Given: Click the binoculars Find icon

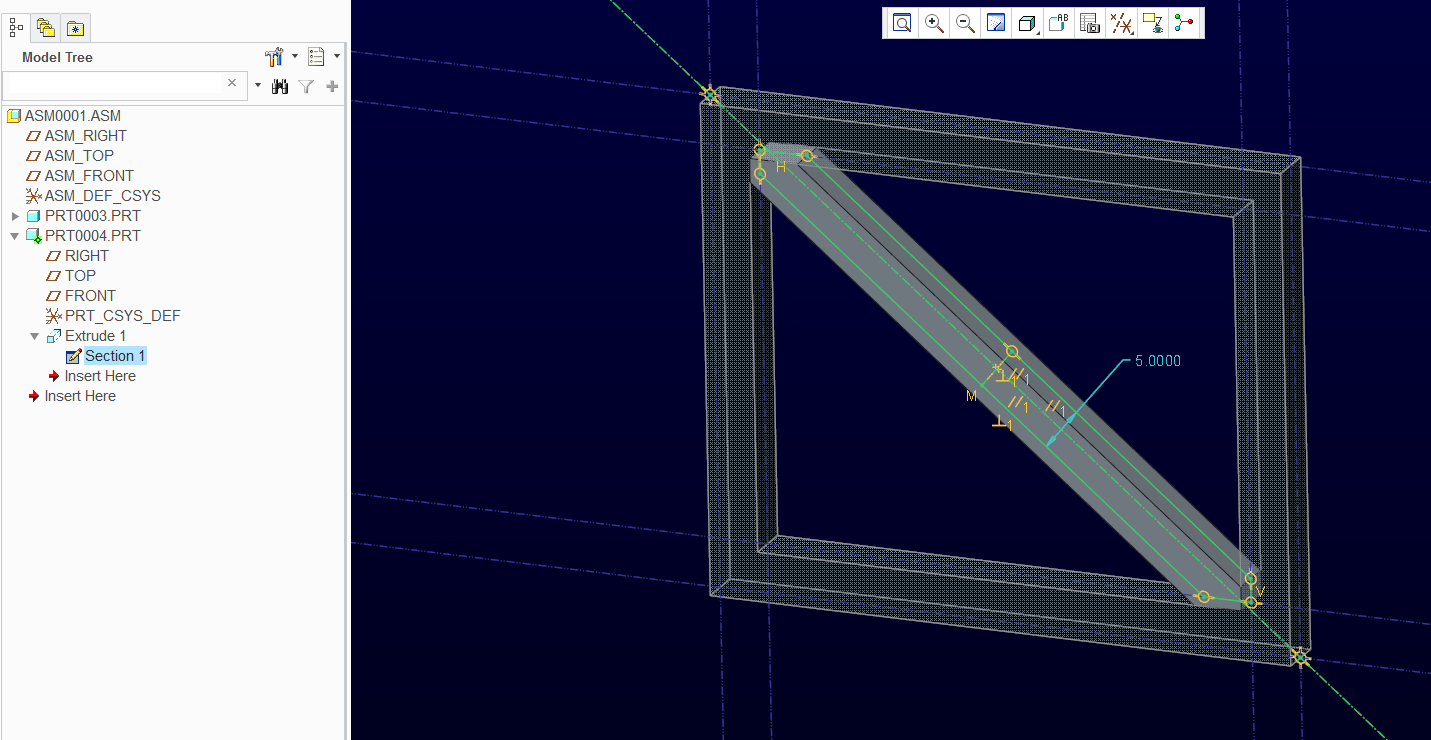Looking at the screenshot, I should click(280, 87).
